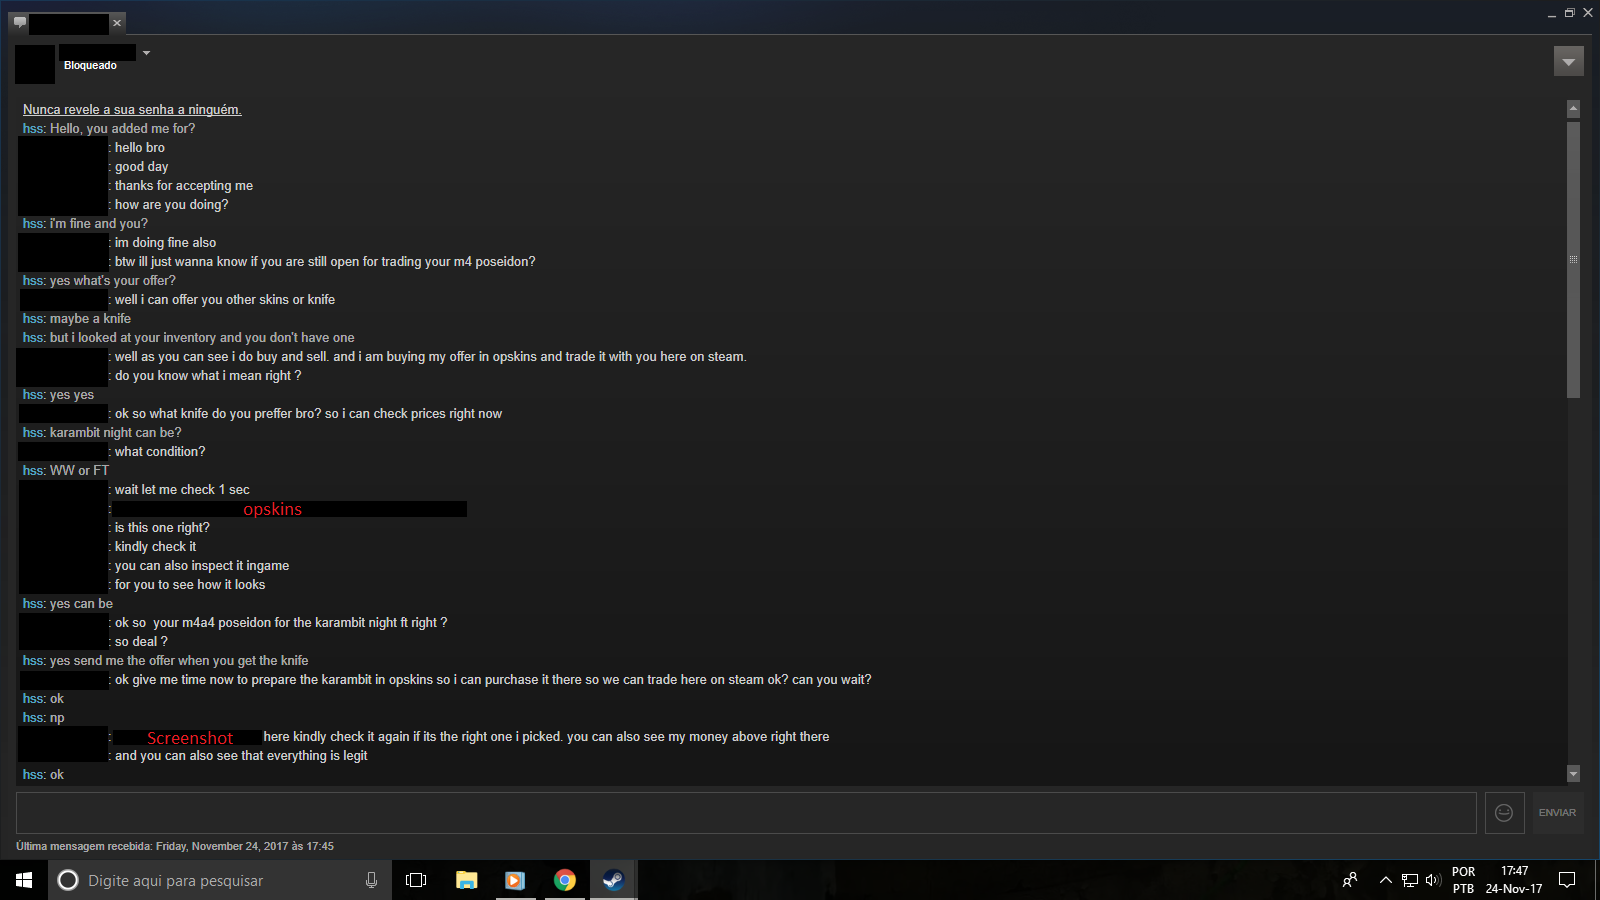1600x900 pixels.
Task: Open the media player taskbar icon
Action: click(515, 880)
